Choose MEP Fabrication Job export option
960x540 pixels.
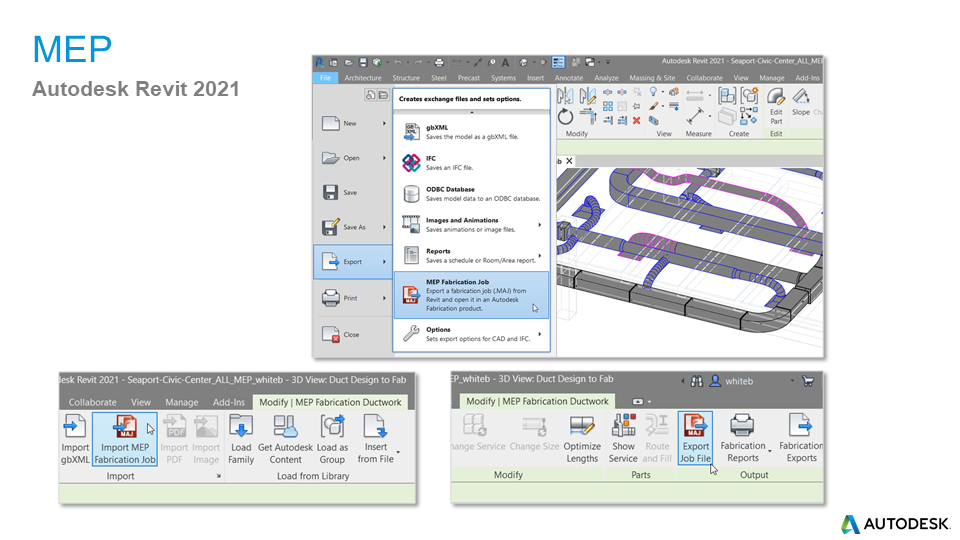(471, 295)
